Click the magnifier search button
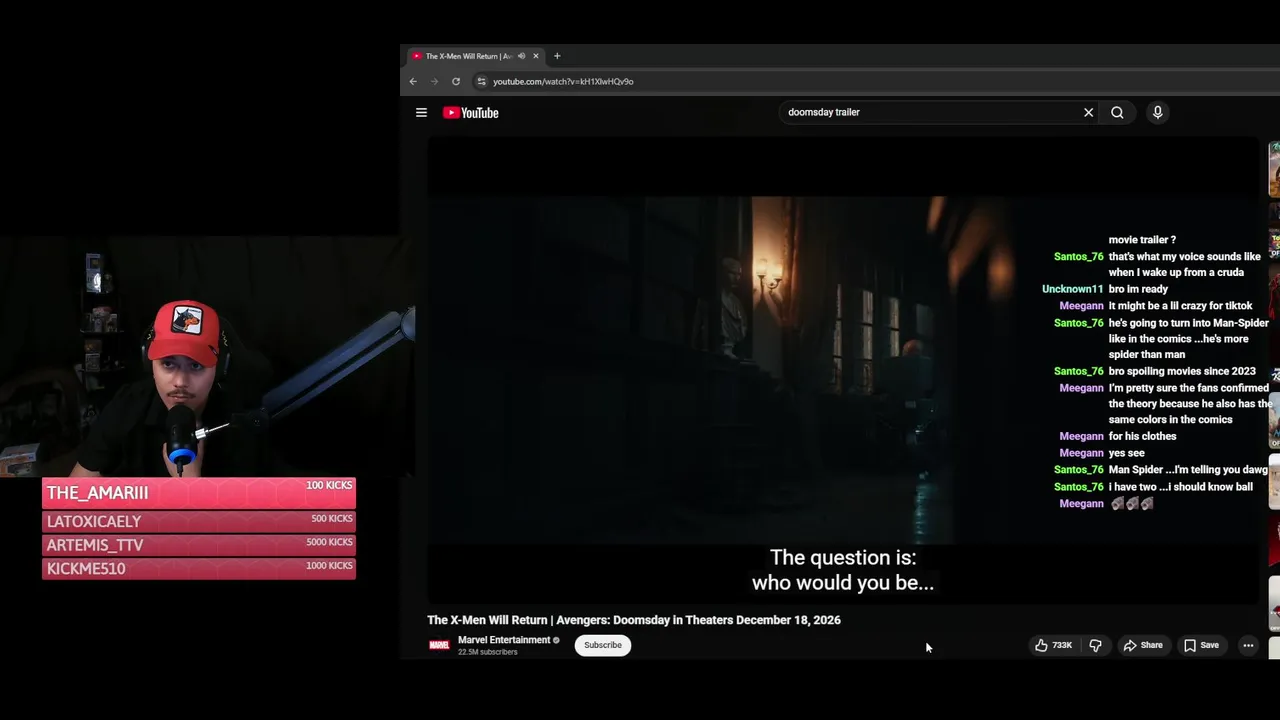The image size is (1280, 720). (1117, 113)
